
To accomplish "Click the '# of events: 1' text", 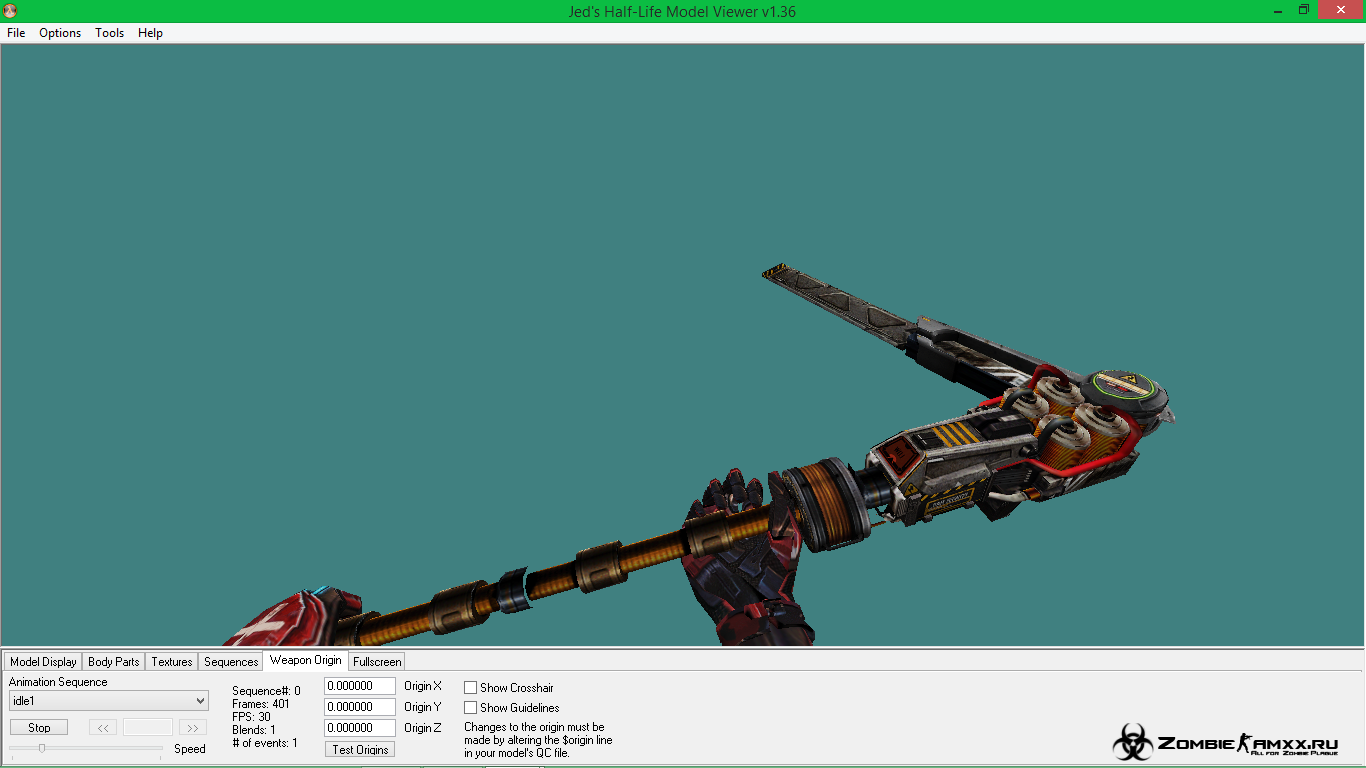I will coord(265,743).
